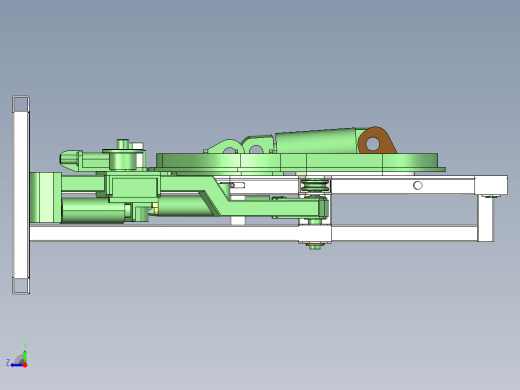This screenshot has height=390, width=520.
Task: Select the long lower white horizontal beam
Action: [x=253, y=233]
